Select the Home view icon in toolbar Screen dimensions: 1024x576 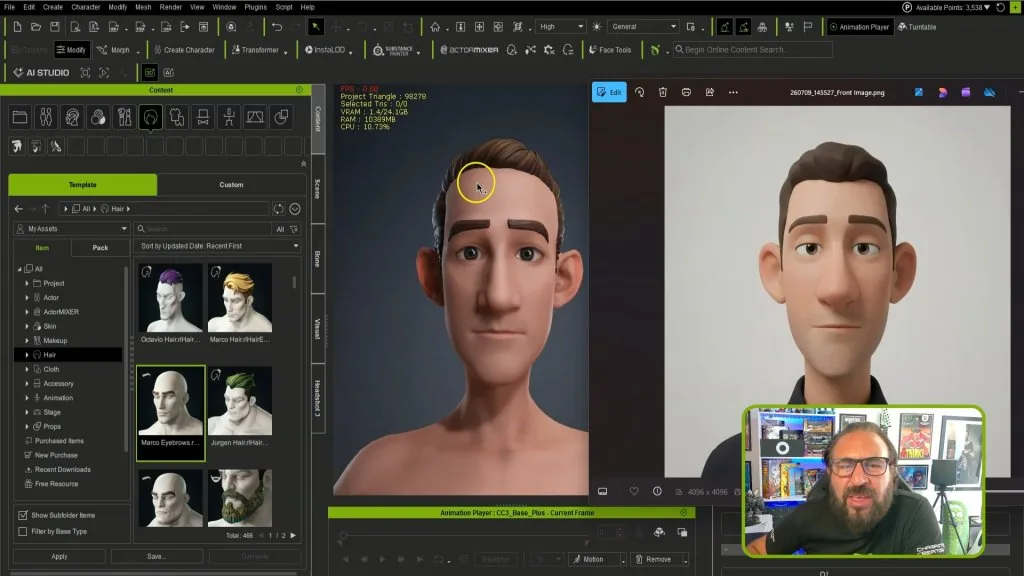[435, 27]
